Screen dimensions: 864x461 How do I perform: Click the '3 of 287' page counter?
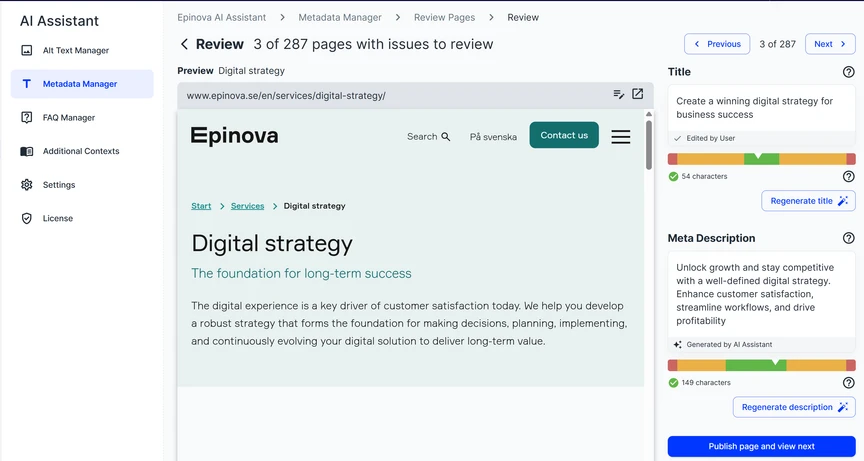pyautogui.click(x=777, y=44)
